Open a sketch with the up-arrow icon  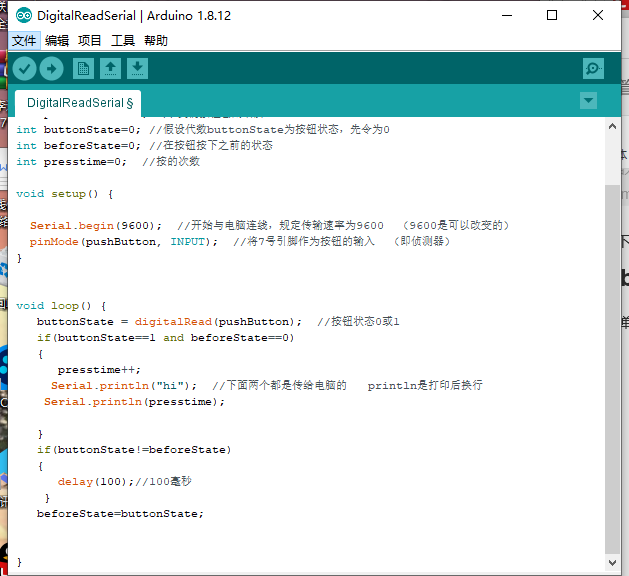point(110,69)
